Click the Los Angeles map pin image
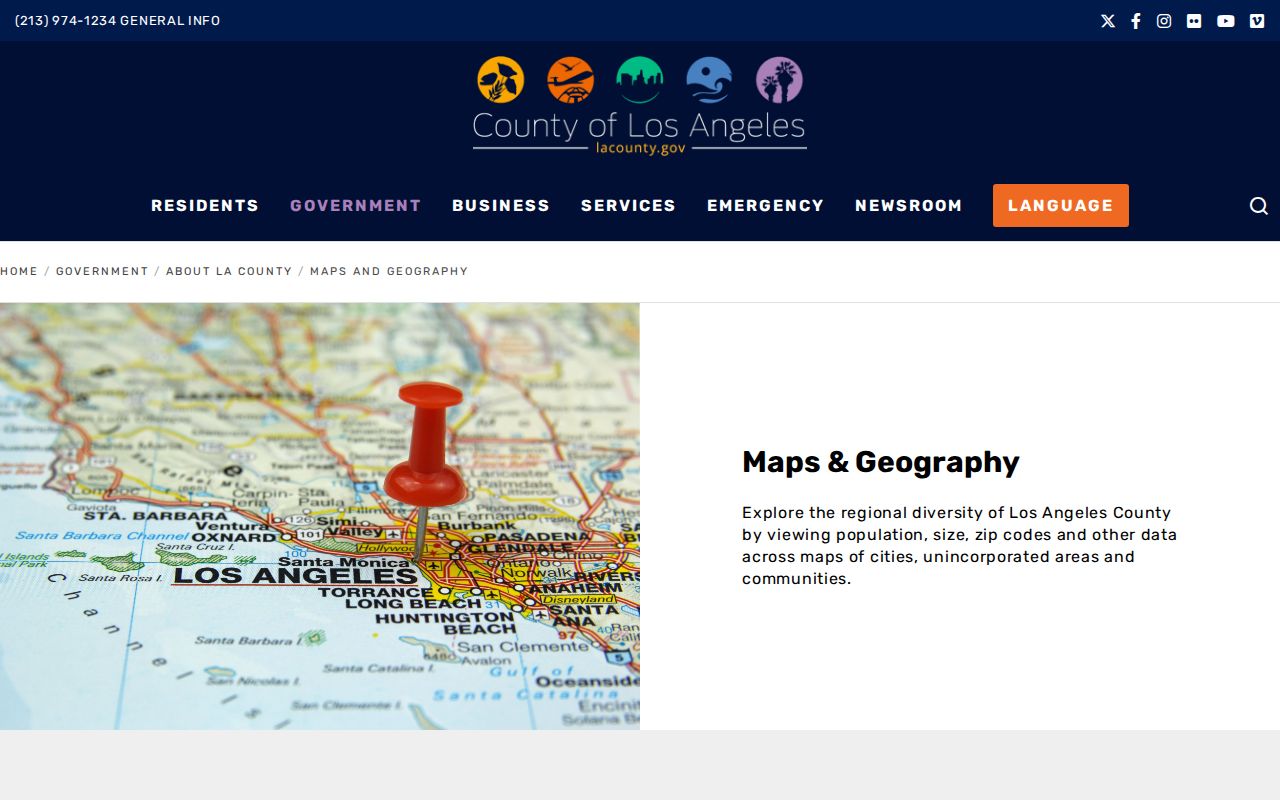Screen dimensions: 1280x800 pos(320,516)
